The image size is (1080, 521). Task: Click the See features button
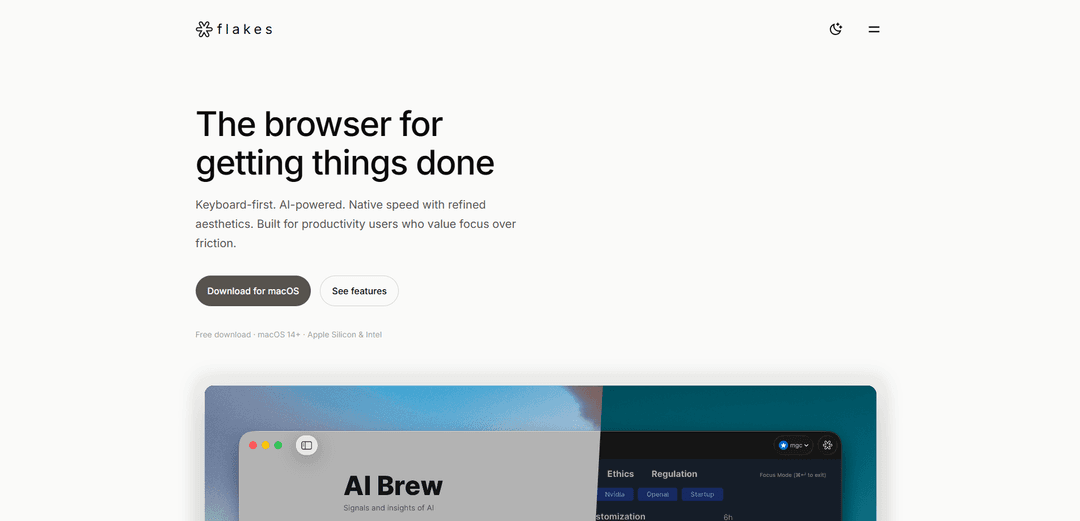click(x=359, y=291)
